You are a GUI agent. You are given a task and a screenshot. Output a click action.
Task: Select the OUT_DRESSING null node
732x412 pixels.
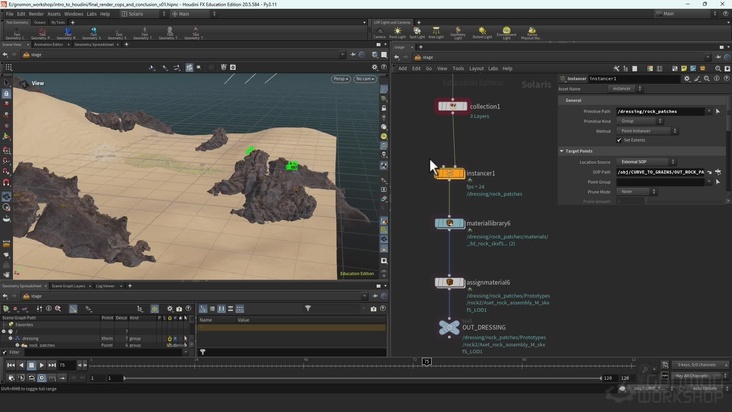pyautogui.click(x=449, y=328)
